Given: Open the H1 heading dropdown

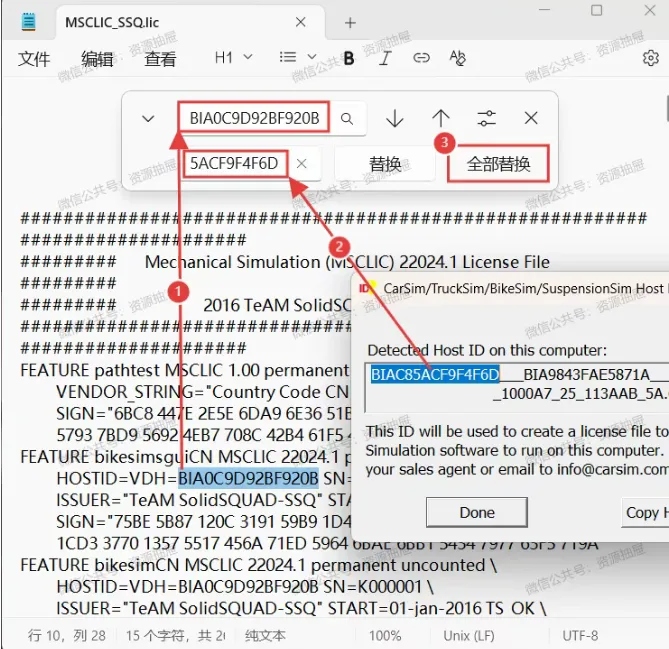Looking at the screenshot, I should (233, 57).
